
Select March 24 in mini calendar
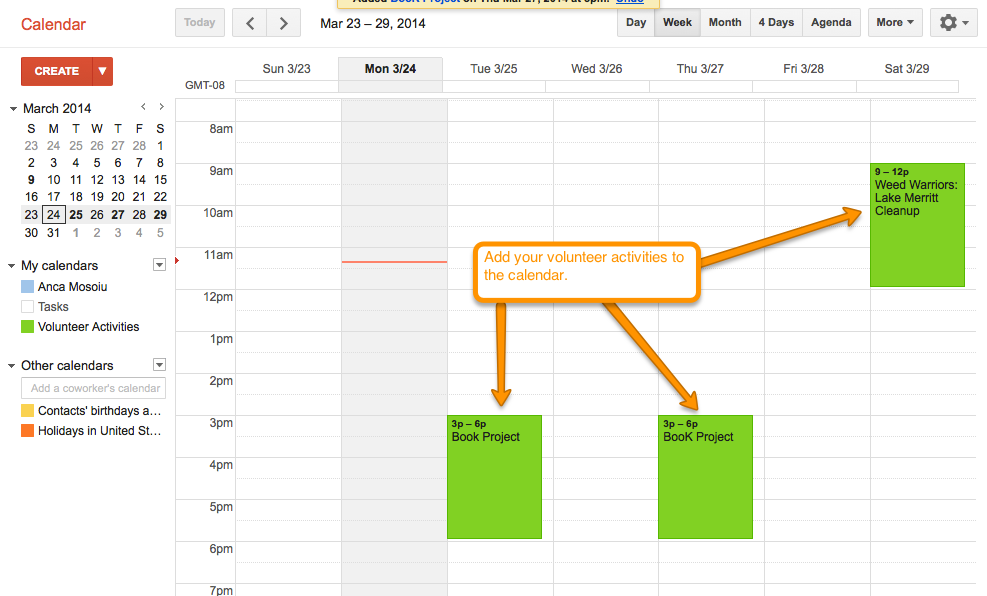54,215
